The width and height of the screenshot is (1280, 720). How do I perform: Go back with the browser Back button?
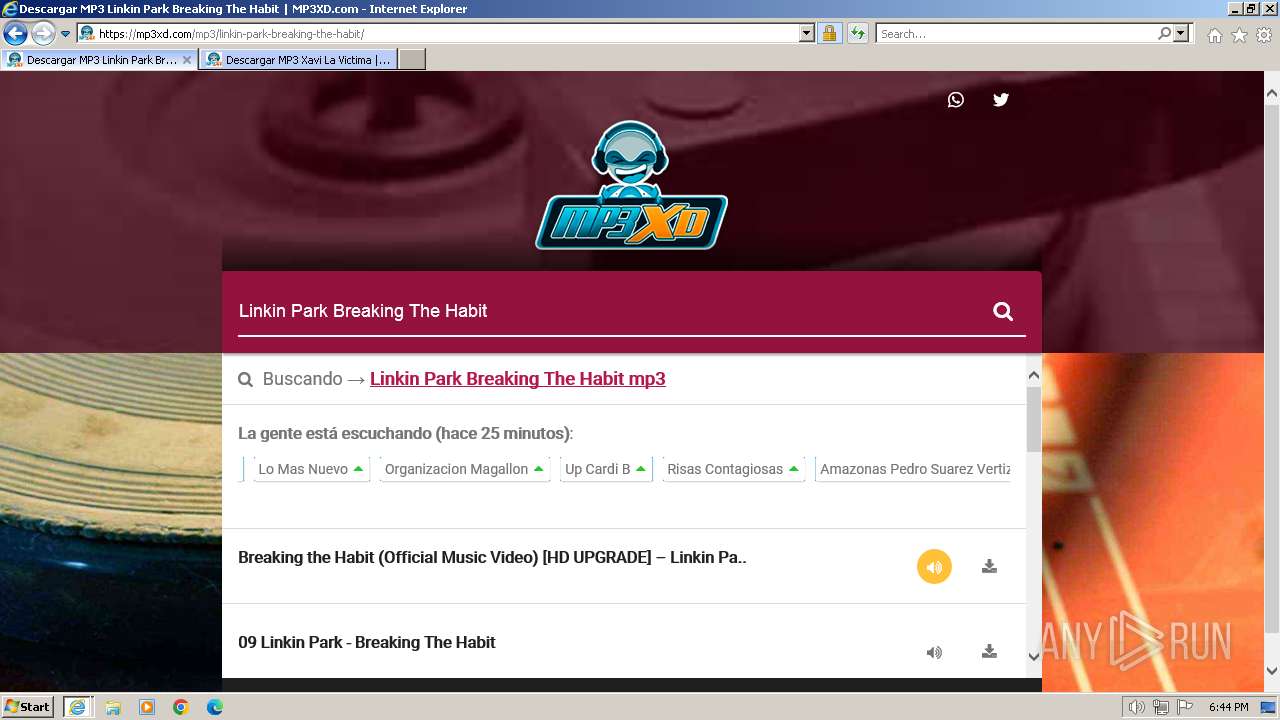(15, 34)
